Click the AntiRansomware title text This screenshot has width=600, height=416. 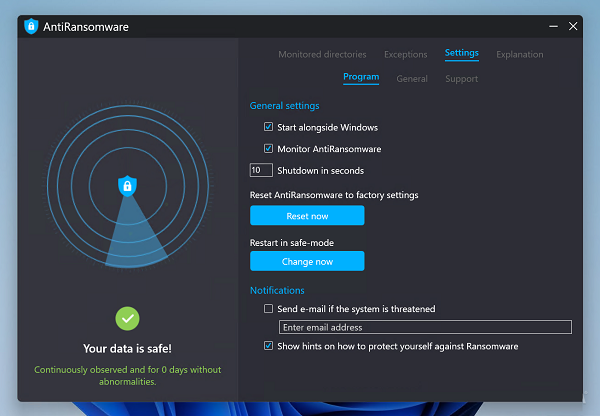tap(86, 27)
